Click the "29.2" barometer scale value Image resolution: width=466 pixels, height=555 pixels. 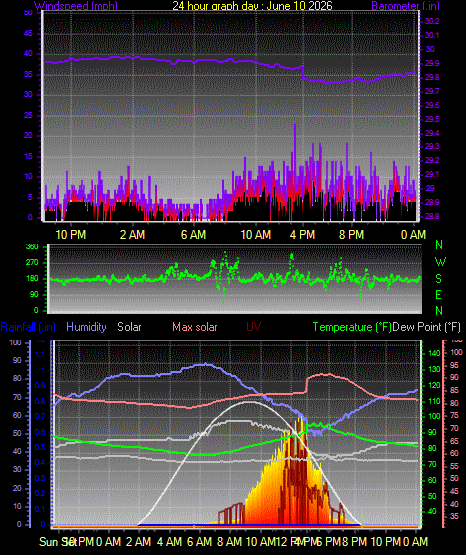click(432, 160)
